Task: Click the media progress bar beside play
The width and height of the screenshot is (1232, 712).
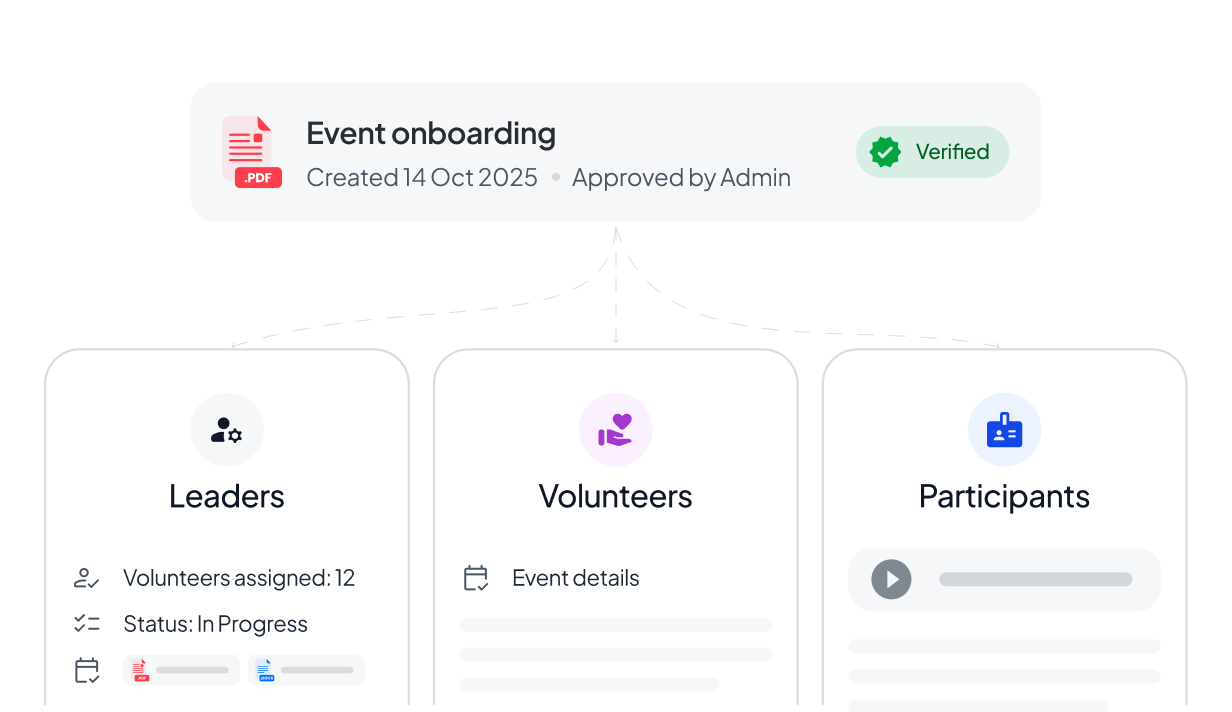Action: pos(1035,579)
